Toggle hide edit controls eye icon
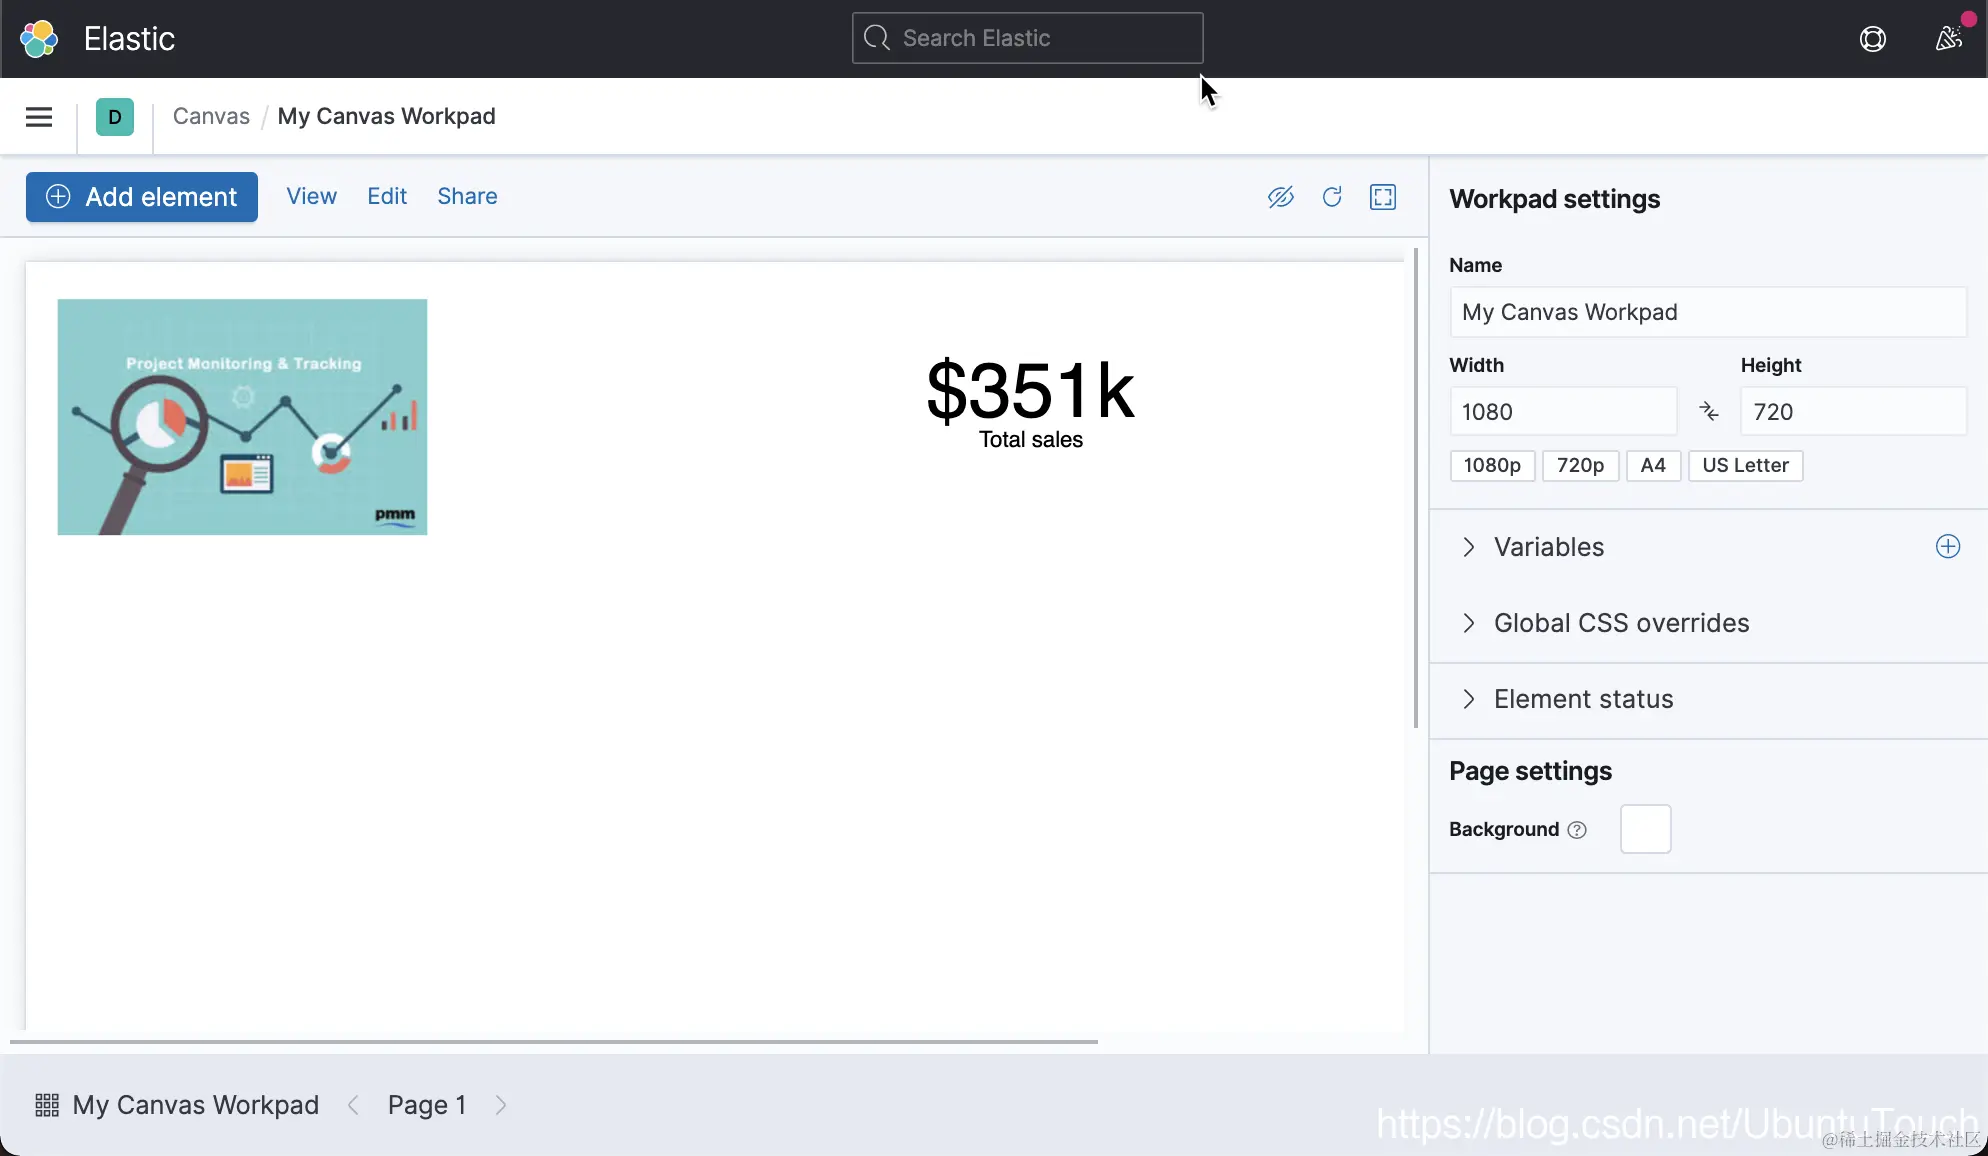 click(1280, 197)
